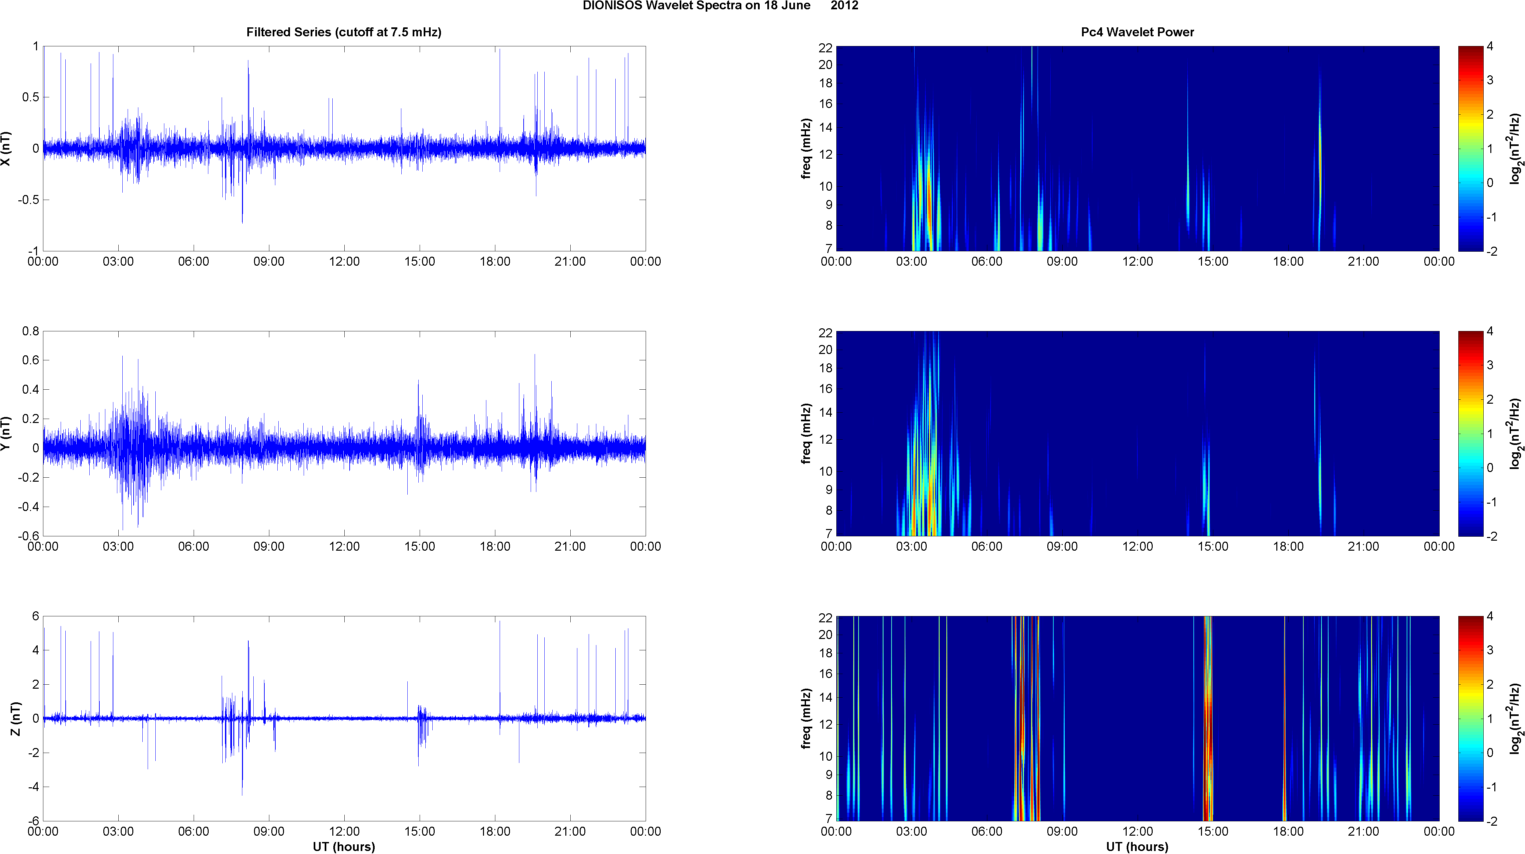Click the 0 tick on the middle colorbar
The image size is (1525, 854).
click(1490, 468)
